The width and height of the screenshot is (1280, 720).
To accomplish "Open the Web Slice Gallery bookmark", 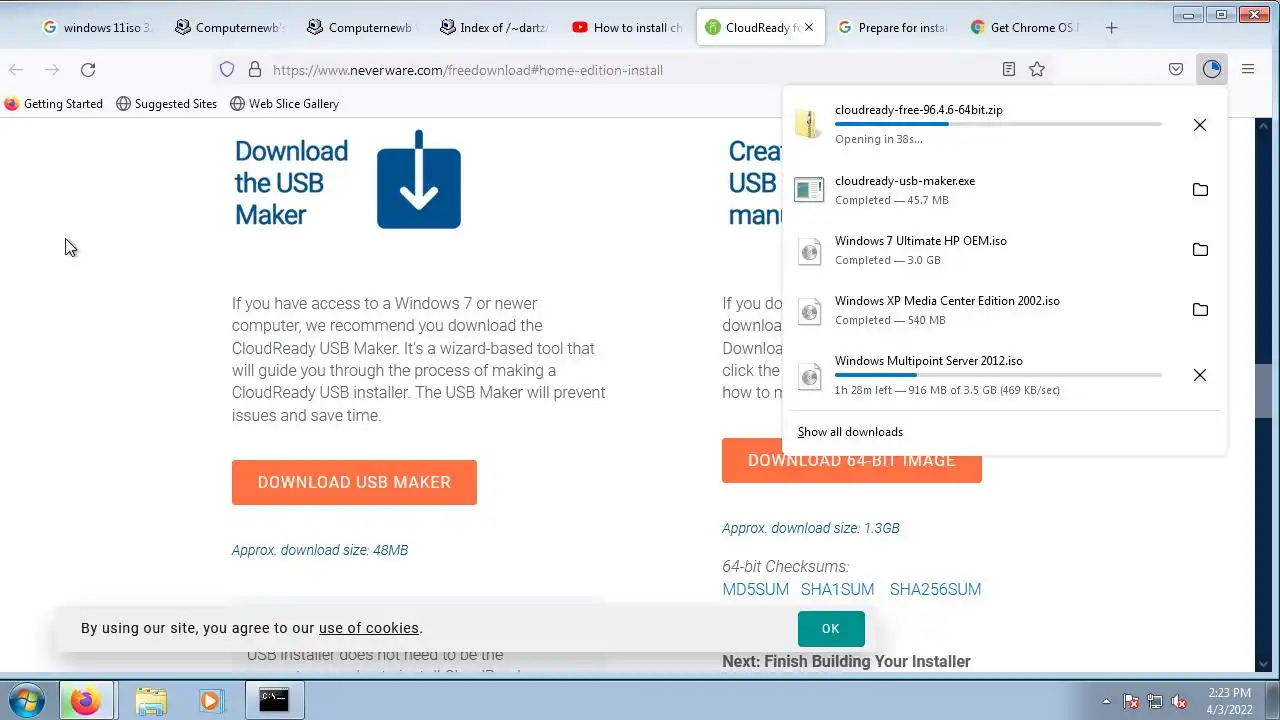I will (285, 103).
